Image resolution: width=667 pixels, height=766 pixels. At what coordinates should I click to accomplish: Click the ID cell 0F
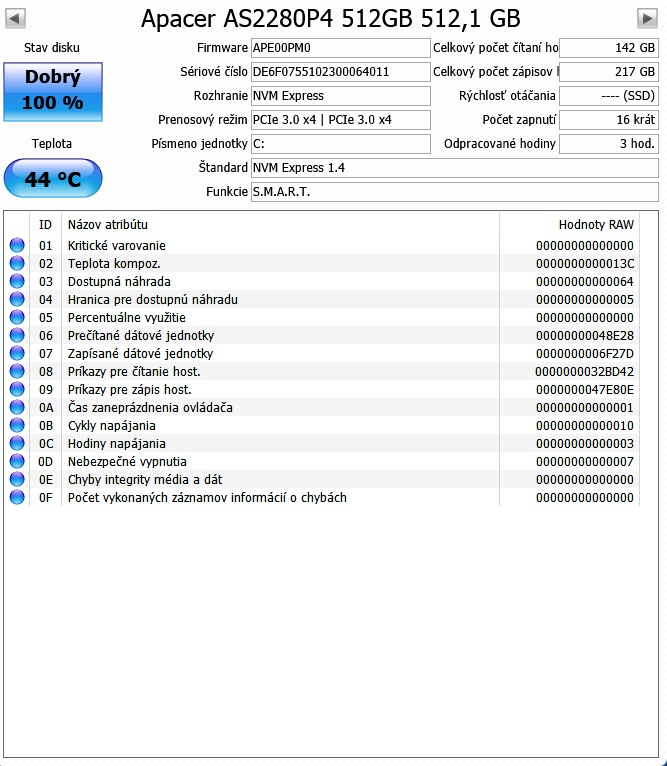click(x=46, y=497)
